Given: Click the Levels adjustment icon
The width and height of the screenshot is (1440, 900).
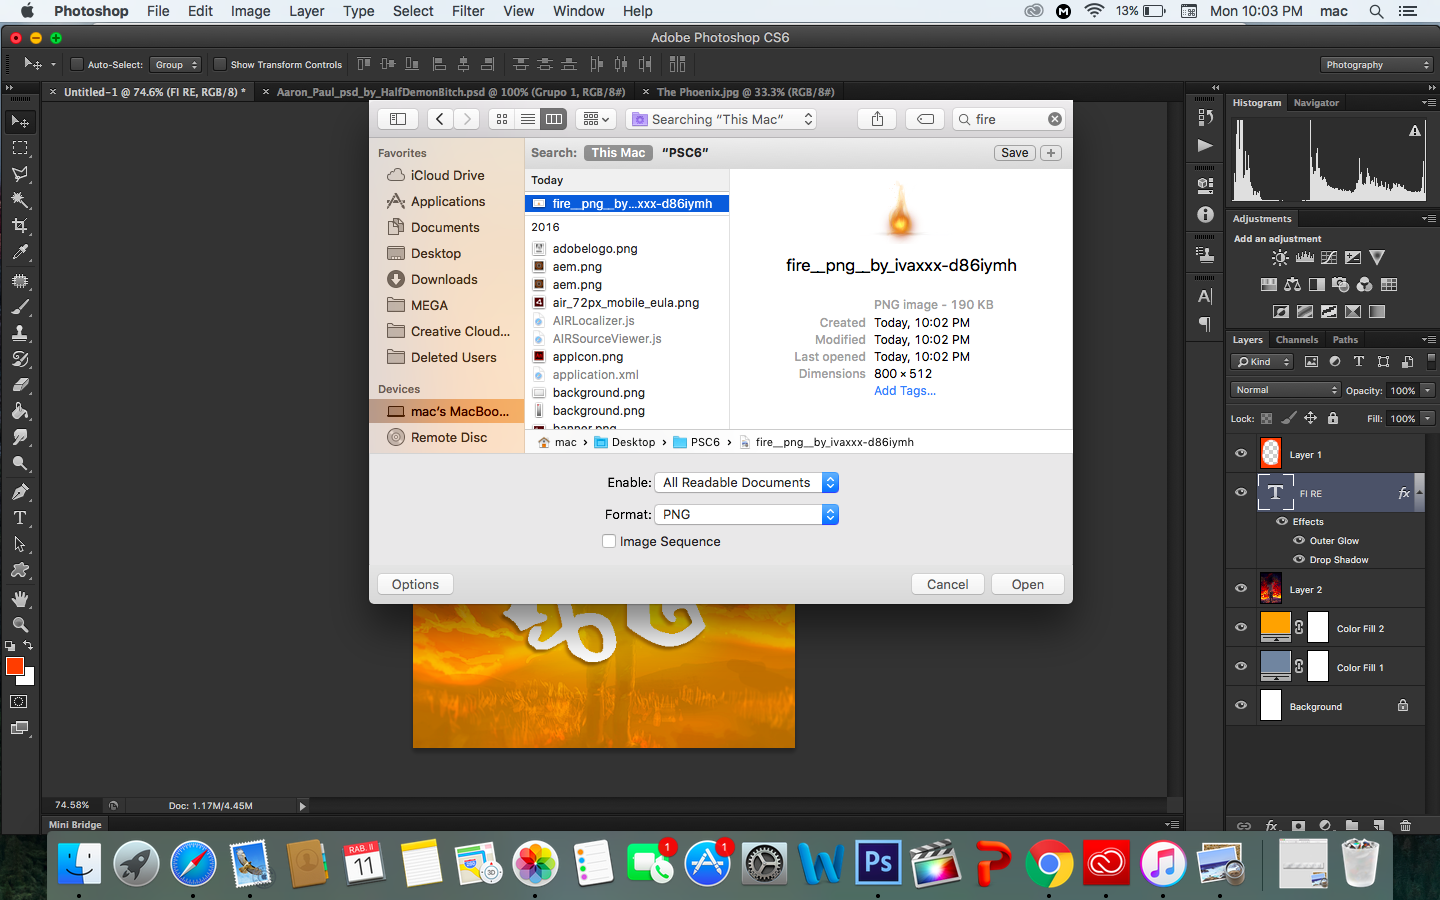Looking at the screenshot, I should click(x=1305, y=258).
